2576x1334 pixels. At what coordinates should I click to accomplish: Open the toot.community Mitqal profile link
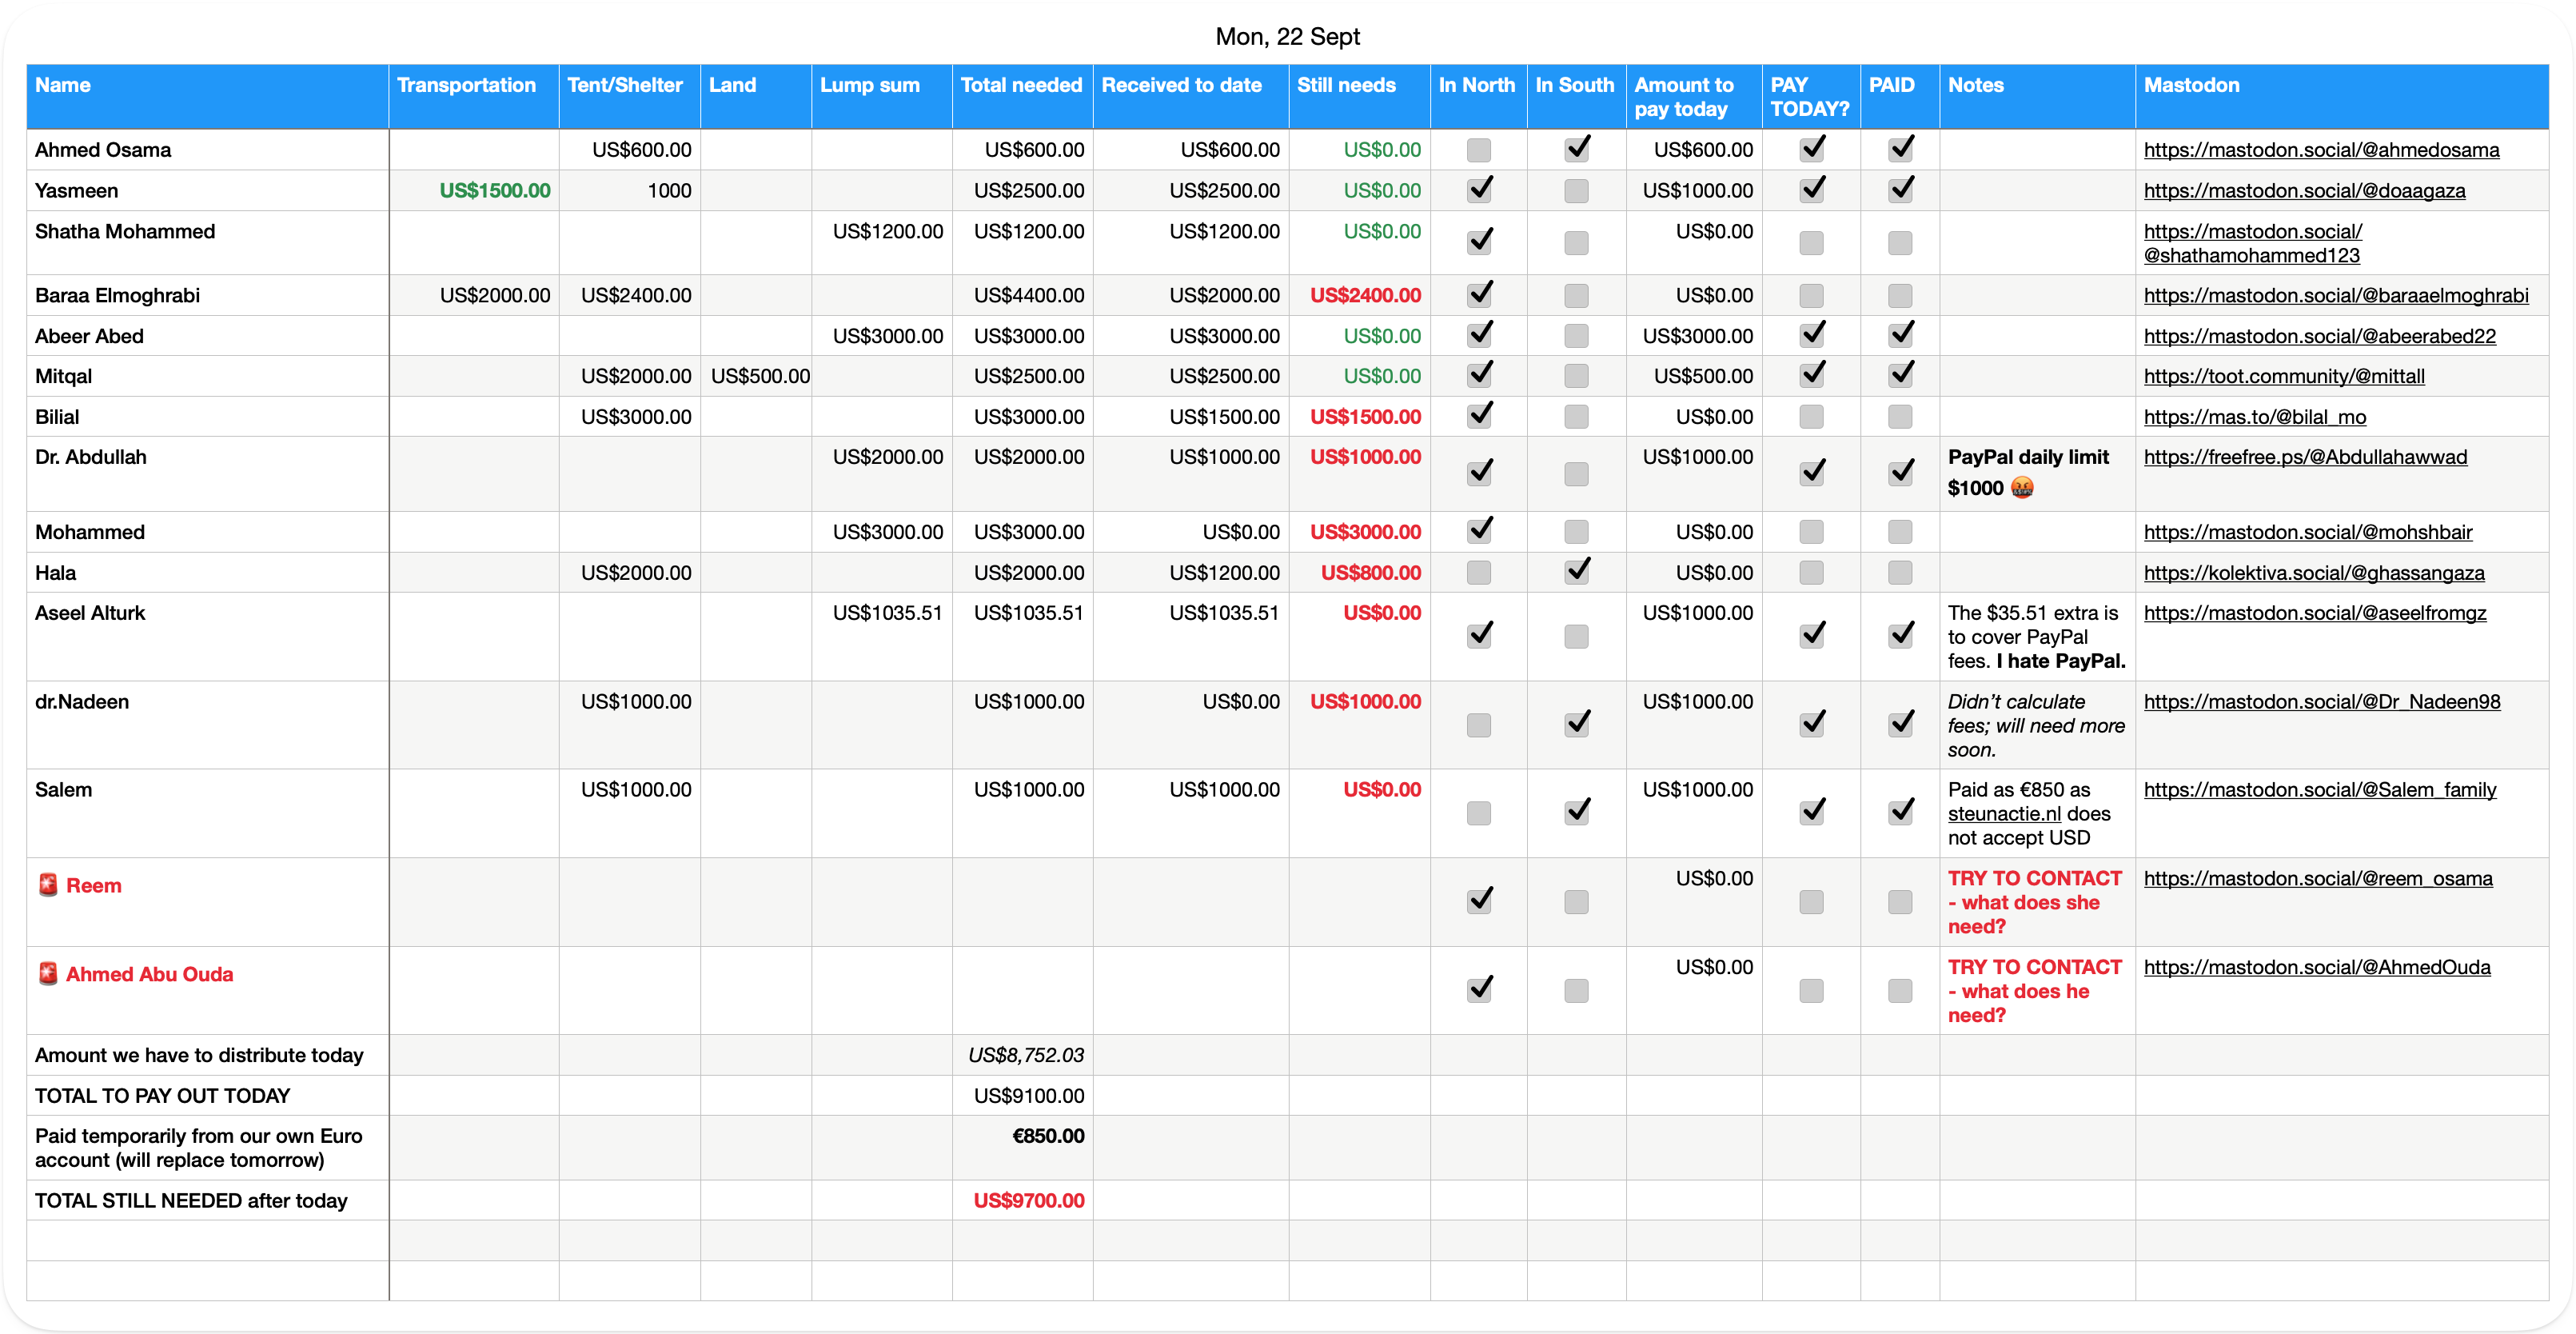(x=2283, y=376)
